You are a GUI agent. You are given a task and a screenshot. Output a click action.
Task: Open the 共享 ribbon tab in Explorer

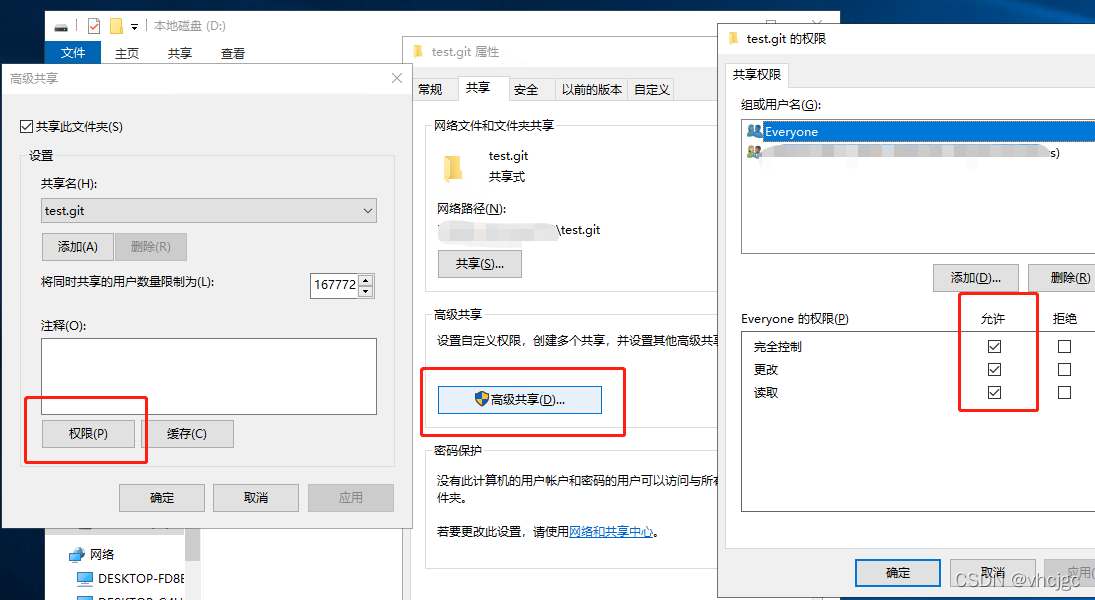pos(179,53)
